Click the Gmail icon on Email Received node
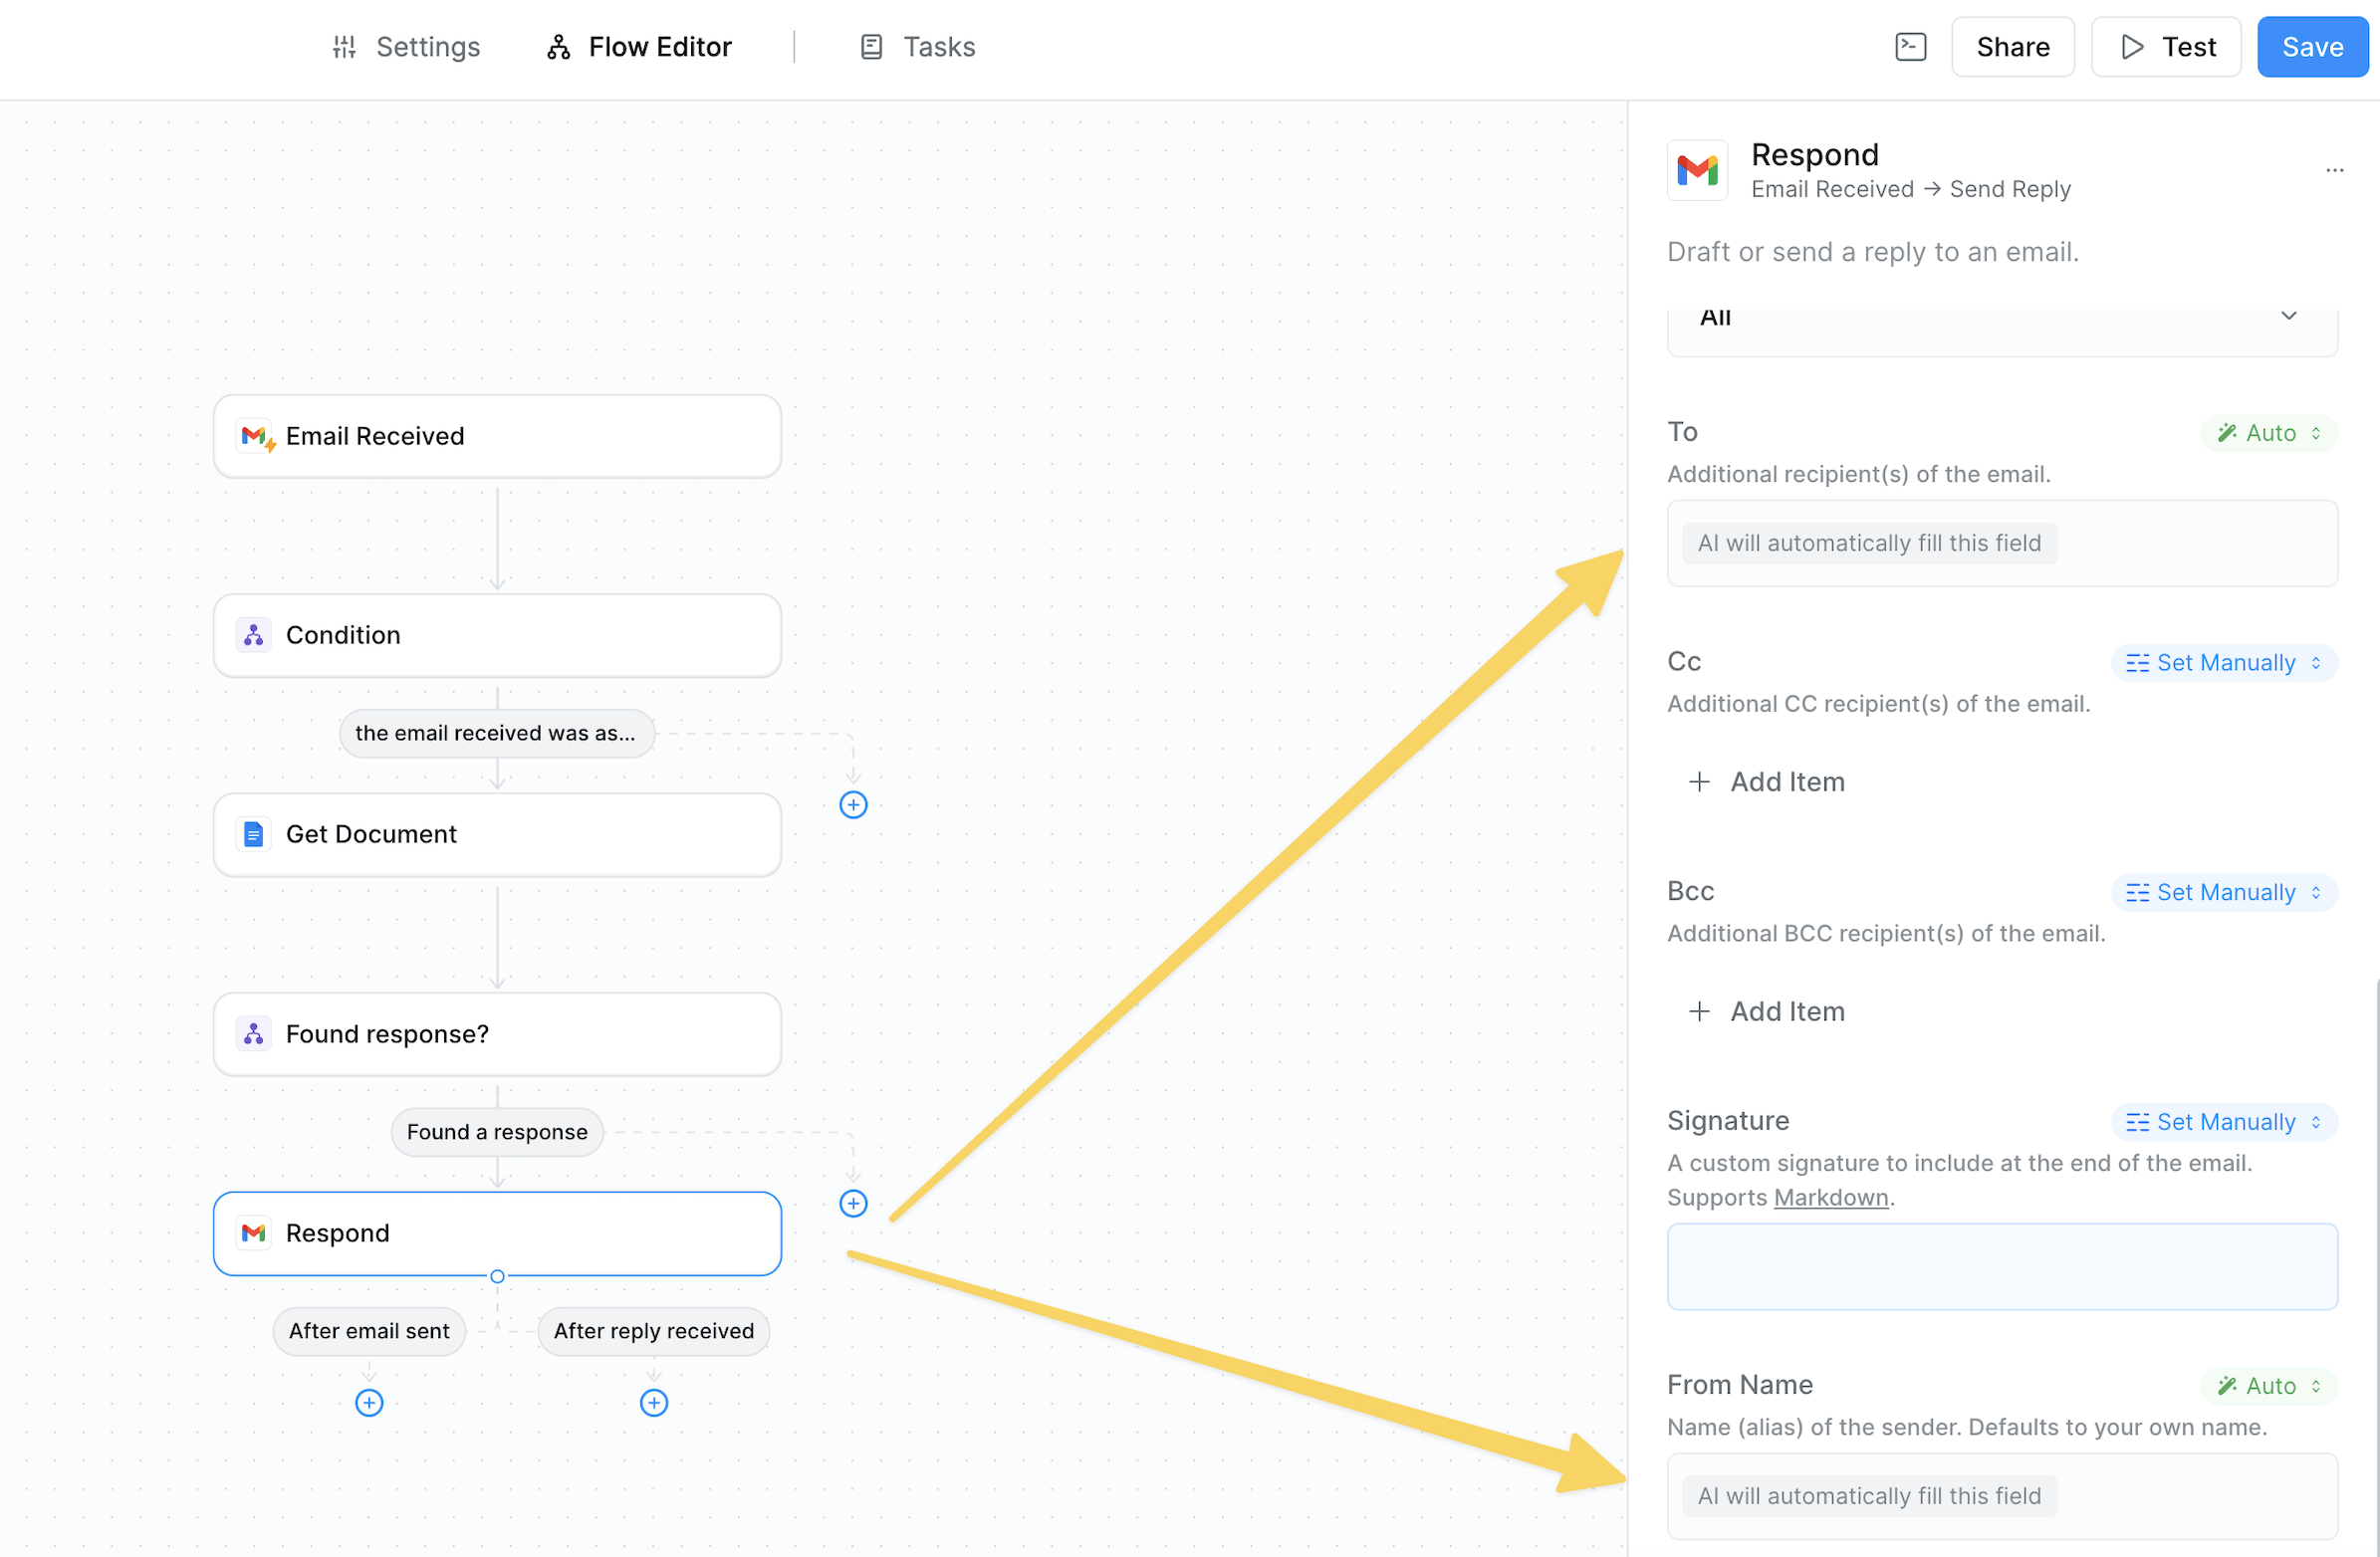Viewport: 2380px width, 1557px height. point(255,436)
